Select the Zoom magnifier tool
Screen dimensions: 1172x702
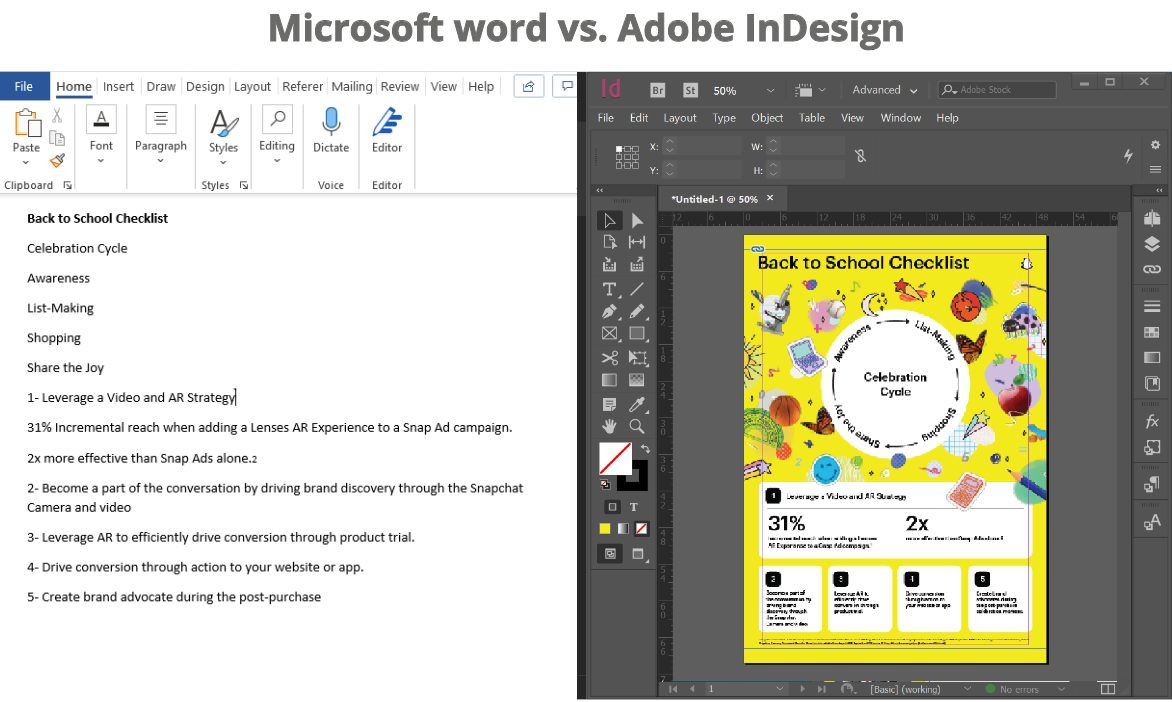637,427
